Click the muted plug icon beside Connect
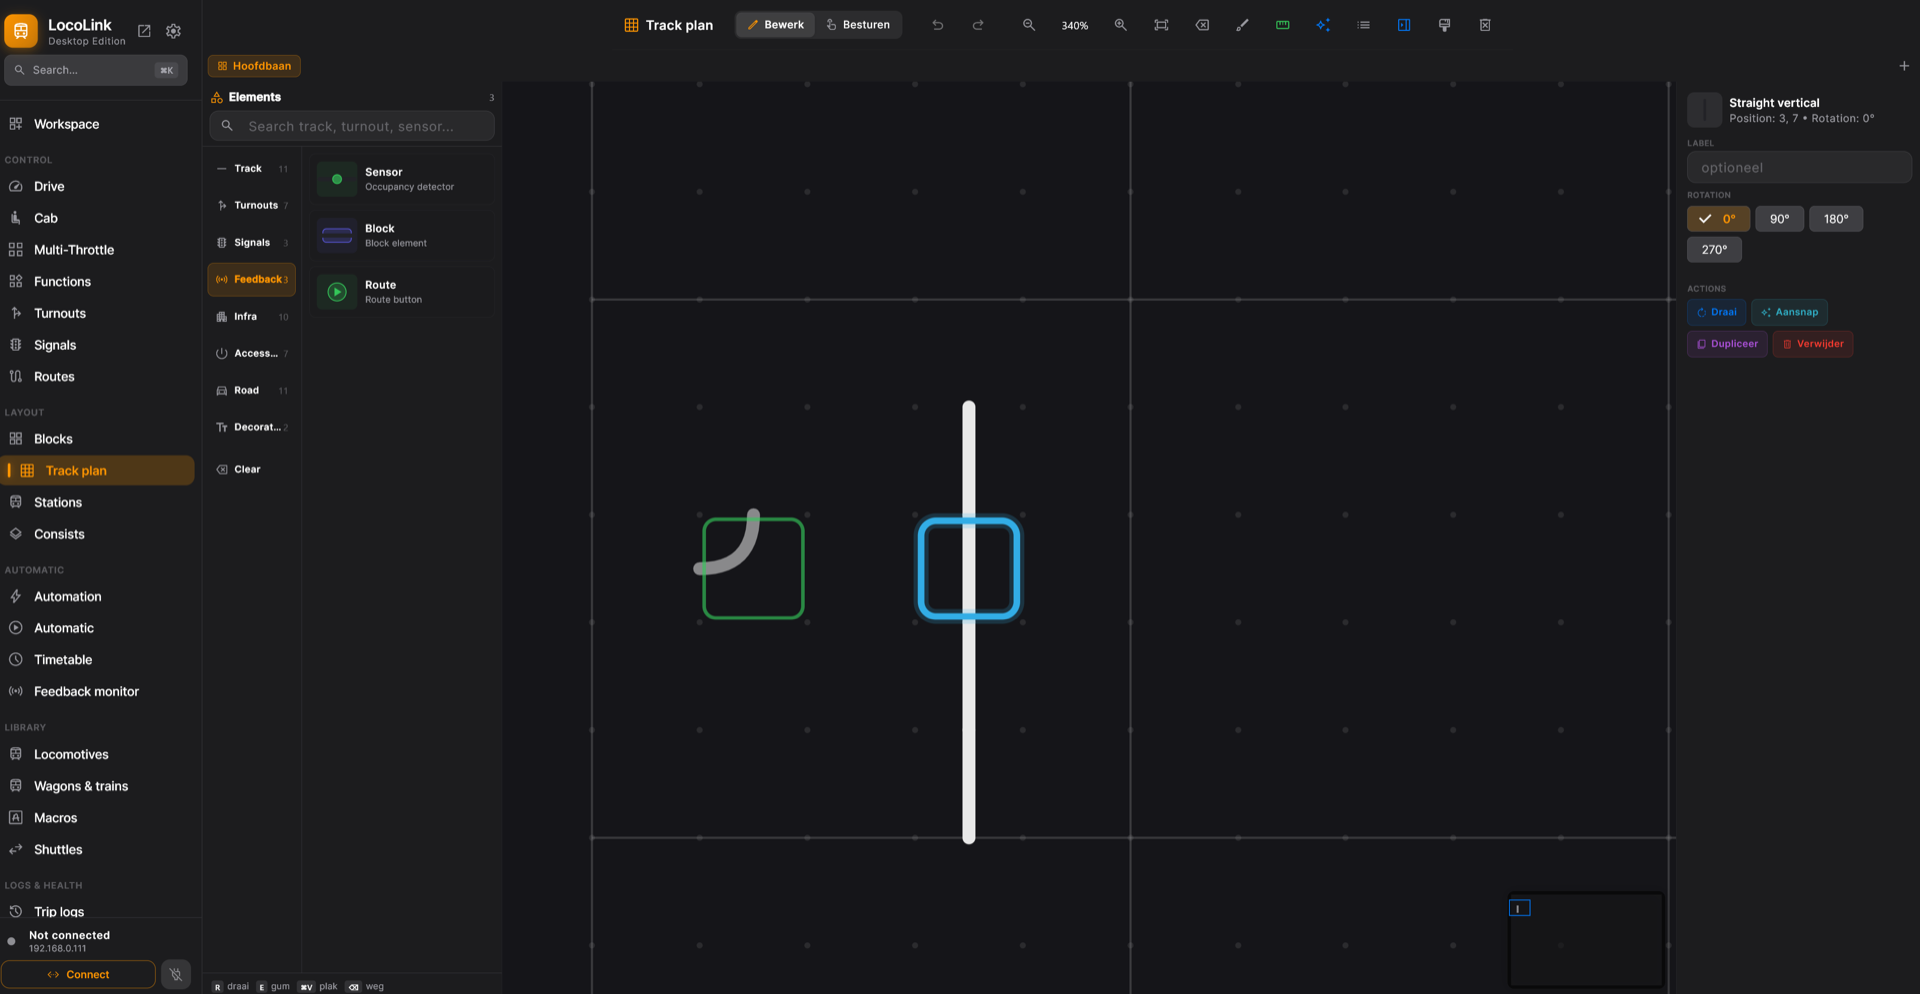The width and height of the screenshot is (1920, 994). 176,975
